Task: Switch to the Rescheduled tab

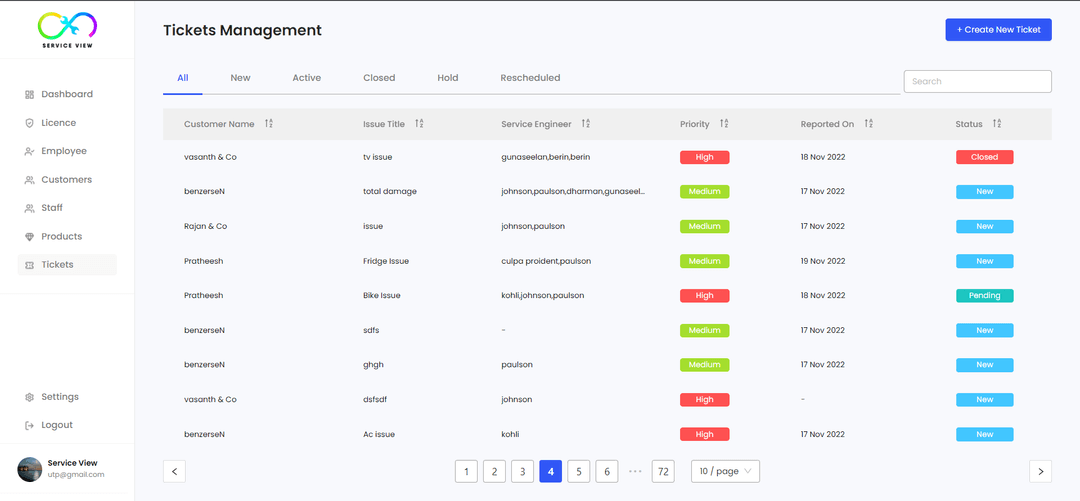Action: point(530,78)
